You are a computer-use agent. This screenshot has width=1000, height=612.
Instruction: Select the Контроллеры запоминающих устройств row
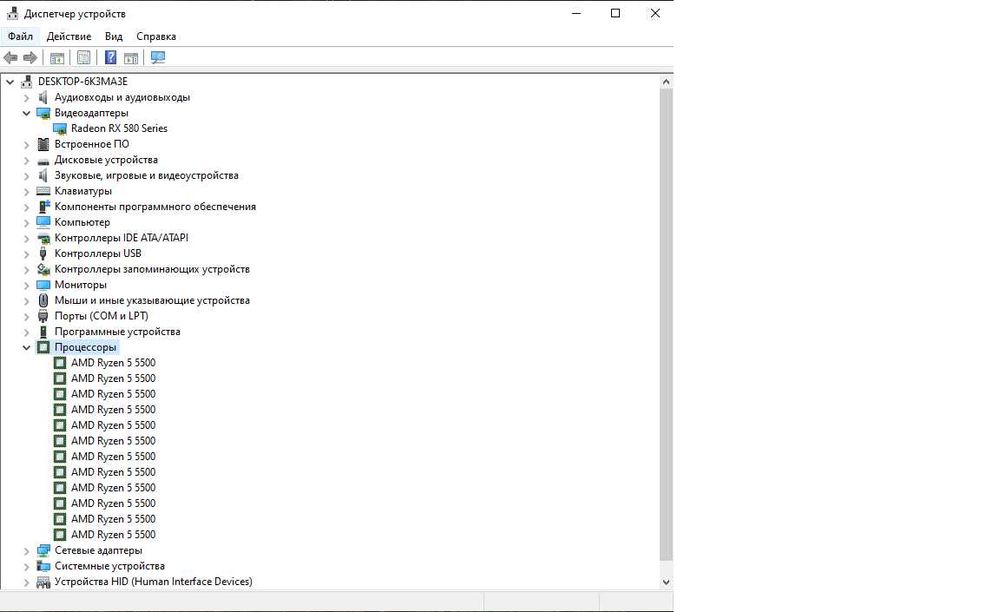pyautogui.click(x=152, y=269)
